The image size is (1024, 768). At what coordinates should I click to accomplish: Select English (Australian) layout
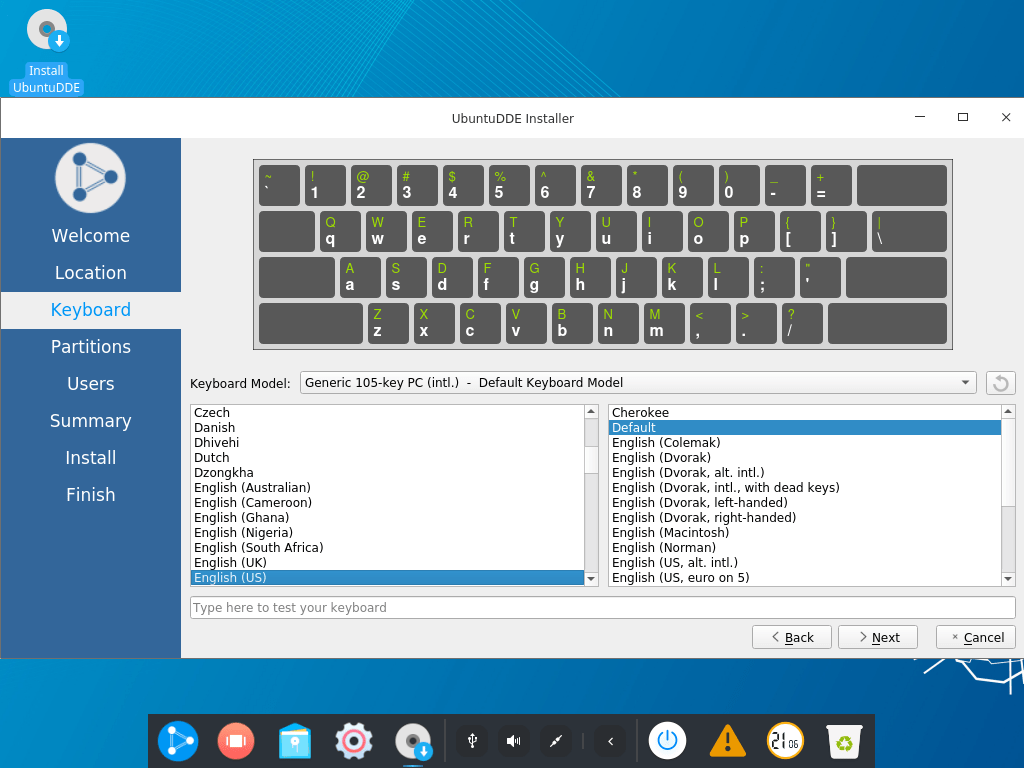click(387, 488)
